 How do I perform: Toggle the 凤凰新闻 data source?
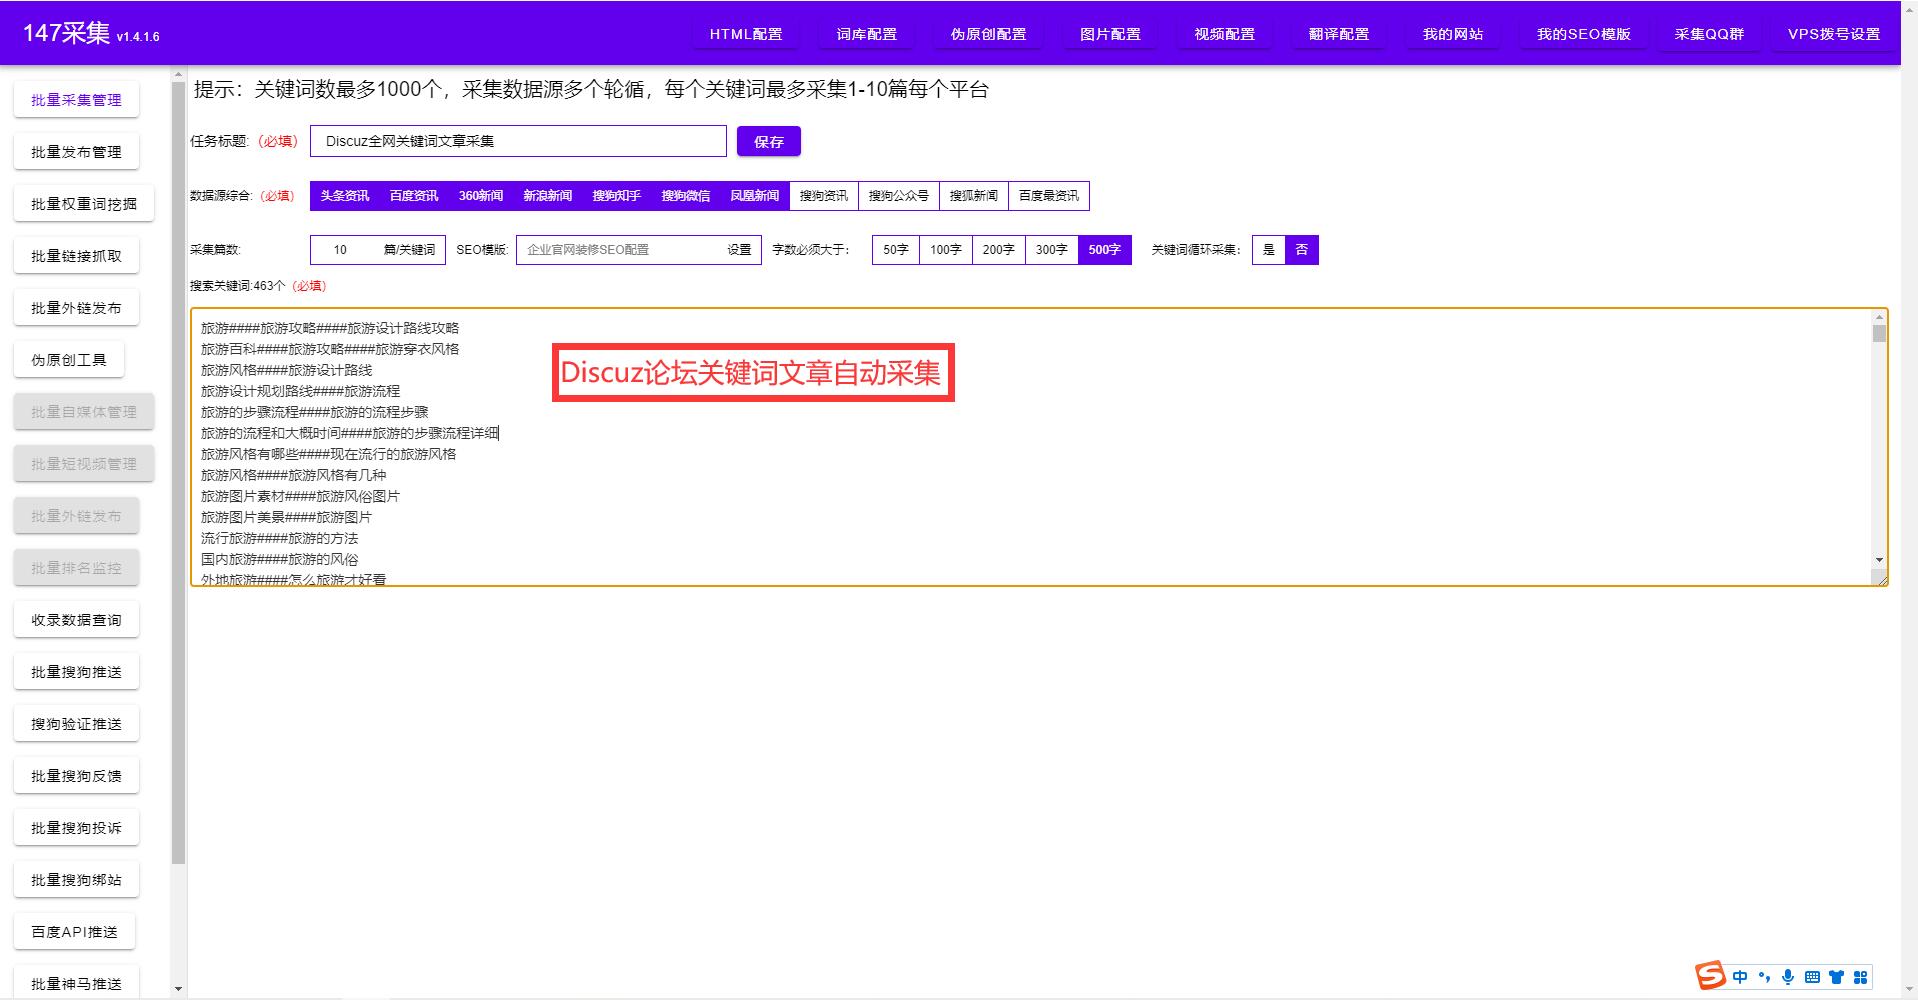(755, 196)
